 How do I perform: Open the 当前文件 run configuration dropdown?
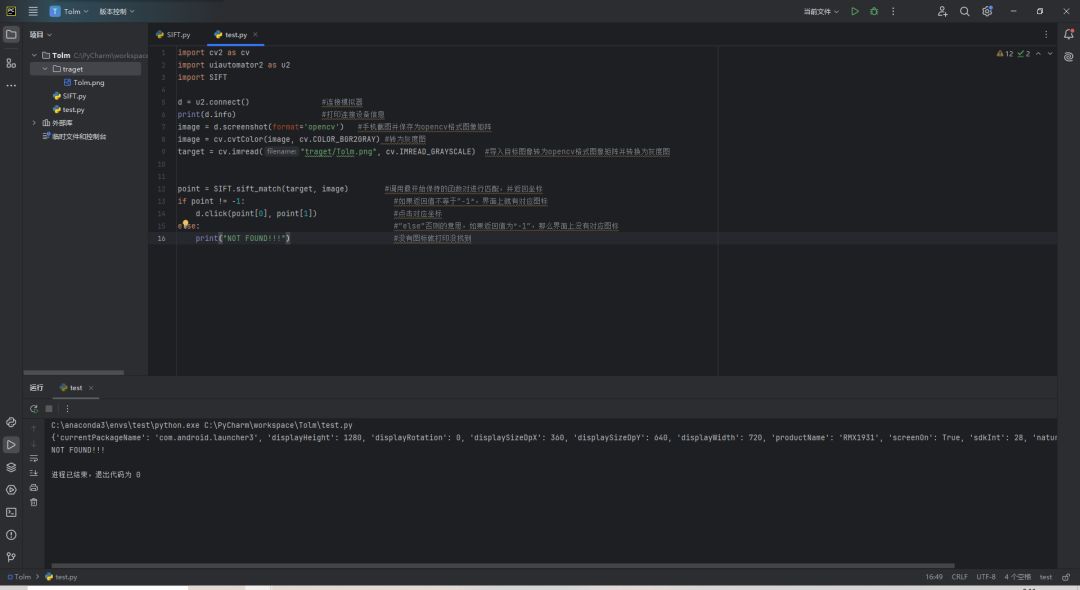tap(821, 11)
